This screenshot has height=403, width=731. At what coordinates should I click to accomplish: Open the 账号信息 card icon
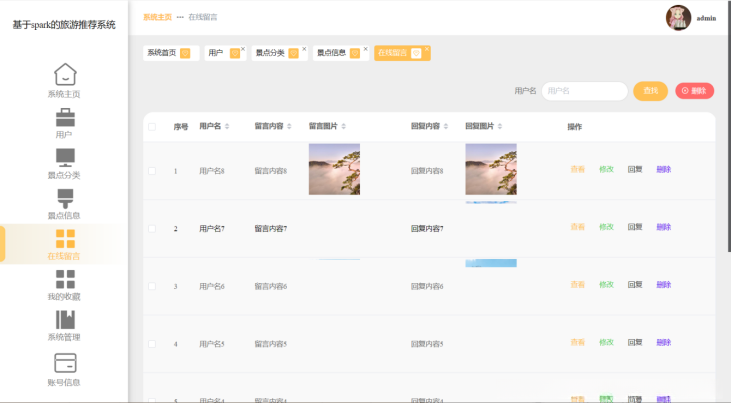[x=65, y=362]
